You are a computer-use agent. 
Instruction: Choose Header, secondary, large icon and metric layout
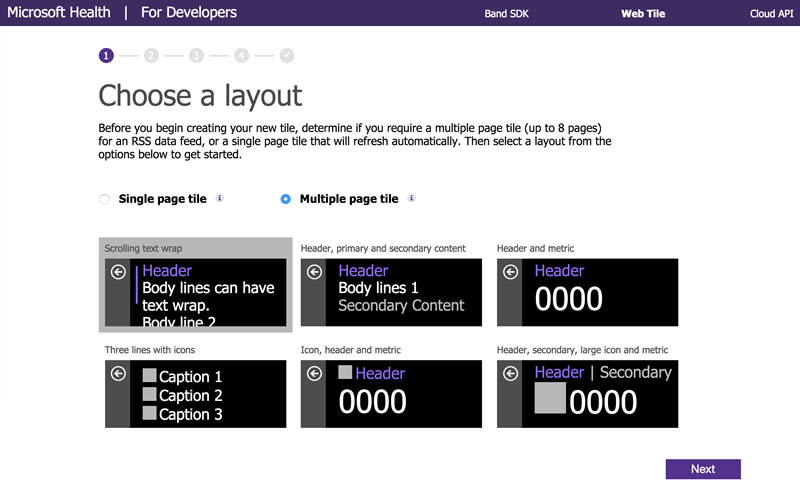pyautogui.click(x=588, y=394)
